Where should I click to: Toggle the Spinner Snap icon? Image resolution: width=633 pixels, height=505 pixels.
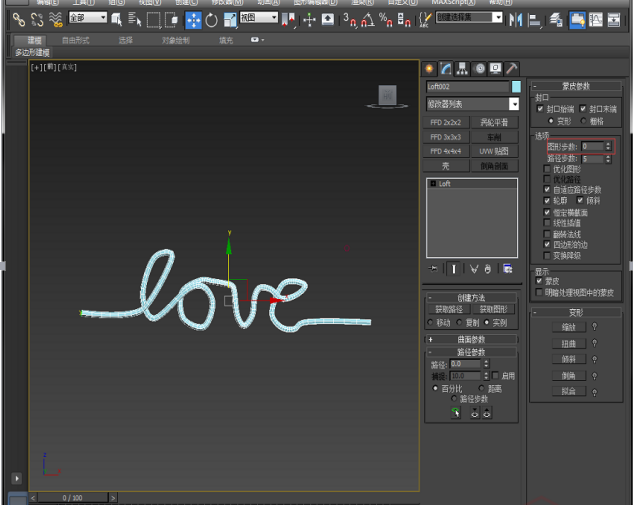(404, 19)
